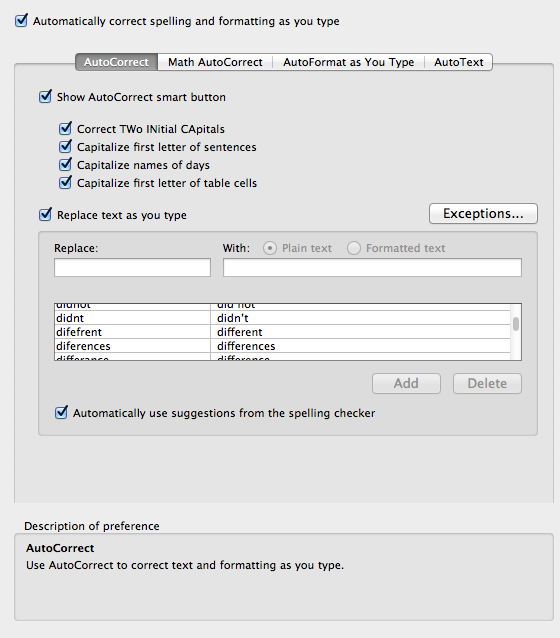This screenshot has height=638, width=560.
Task: Disable Correct TWo INitial CApitals option
Action: click(65, 129)
